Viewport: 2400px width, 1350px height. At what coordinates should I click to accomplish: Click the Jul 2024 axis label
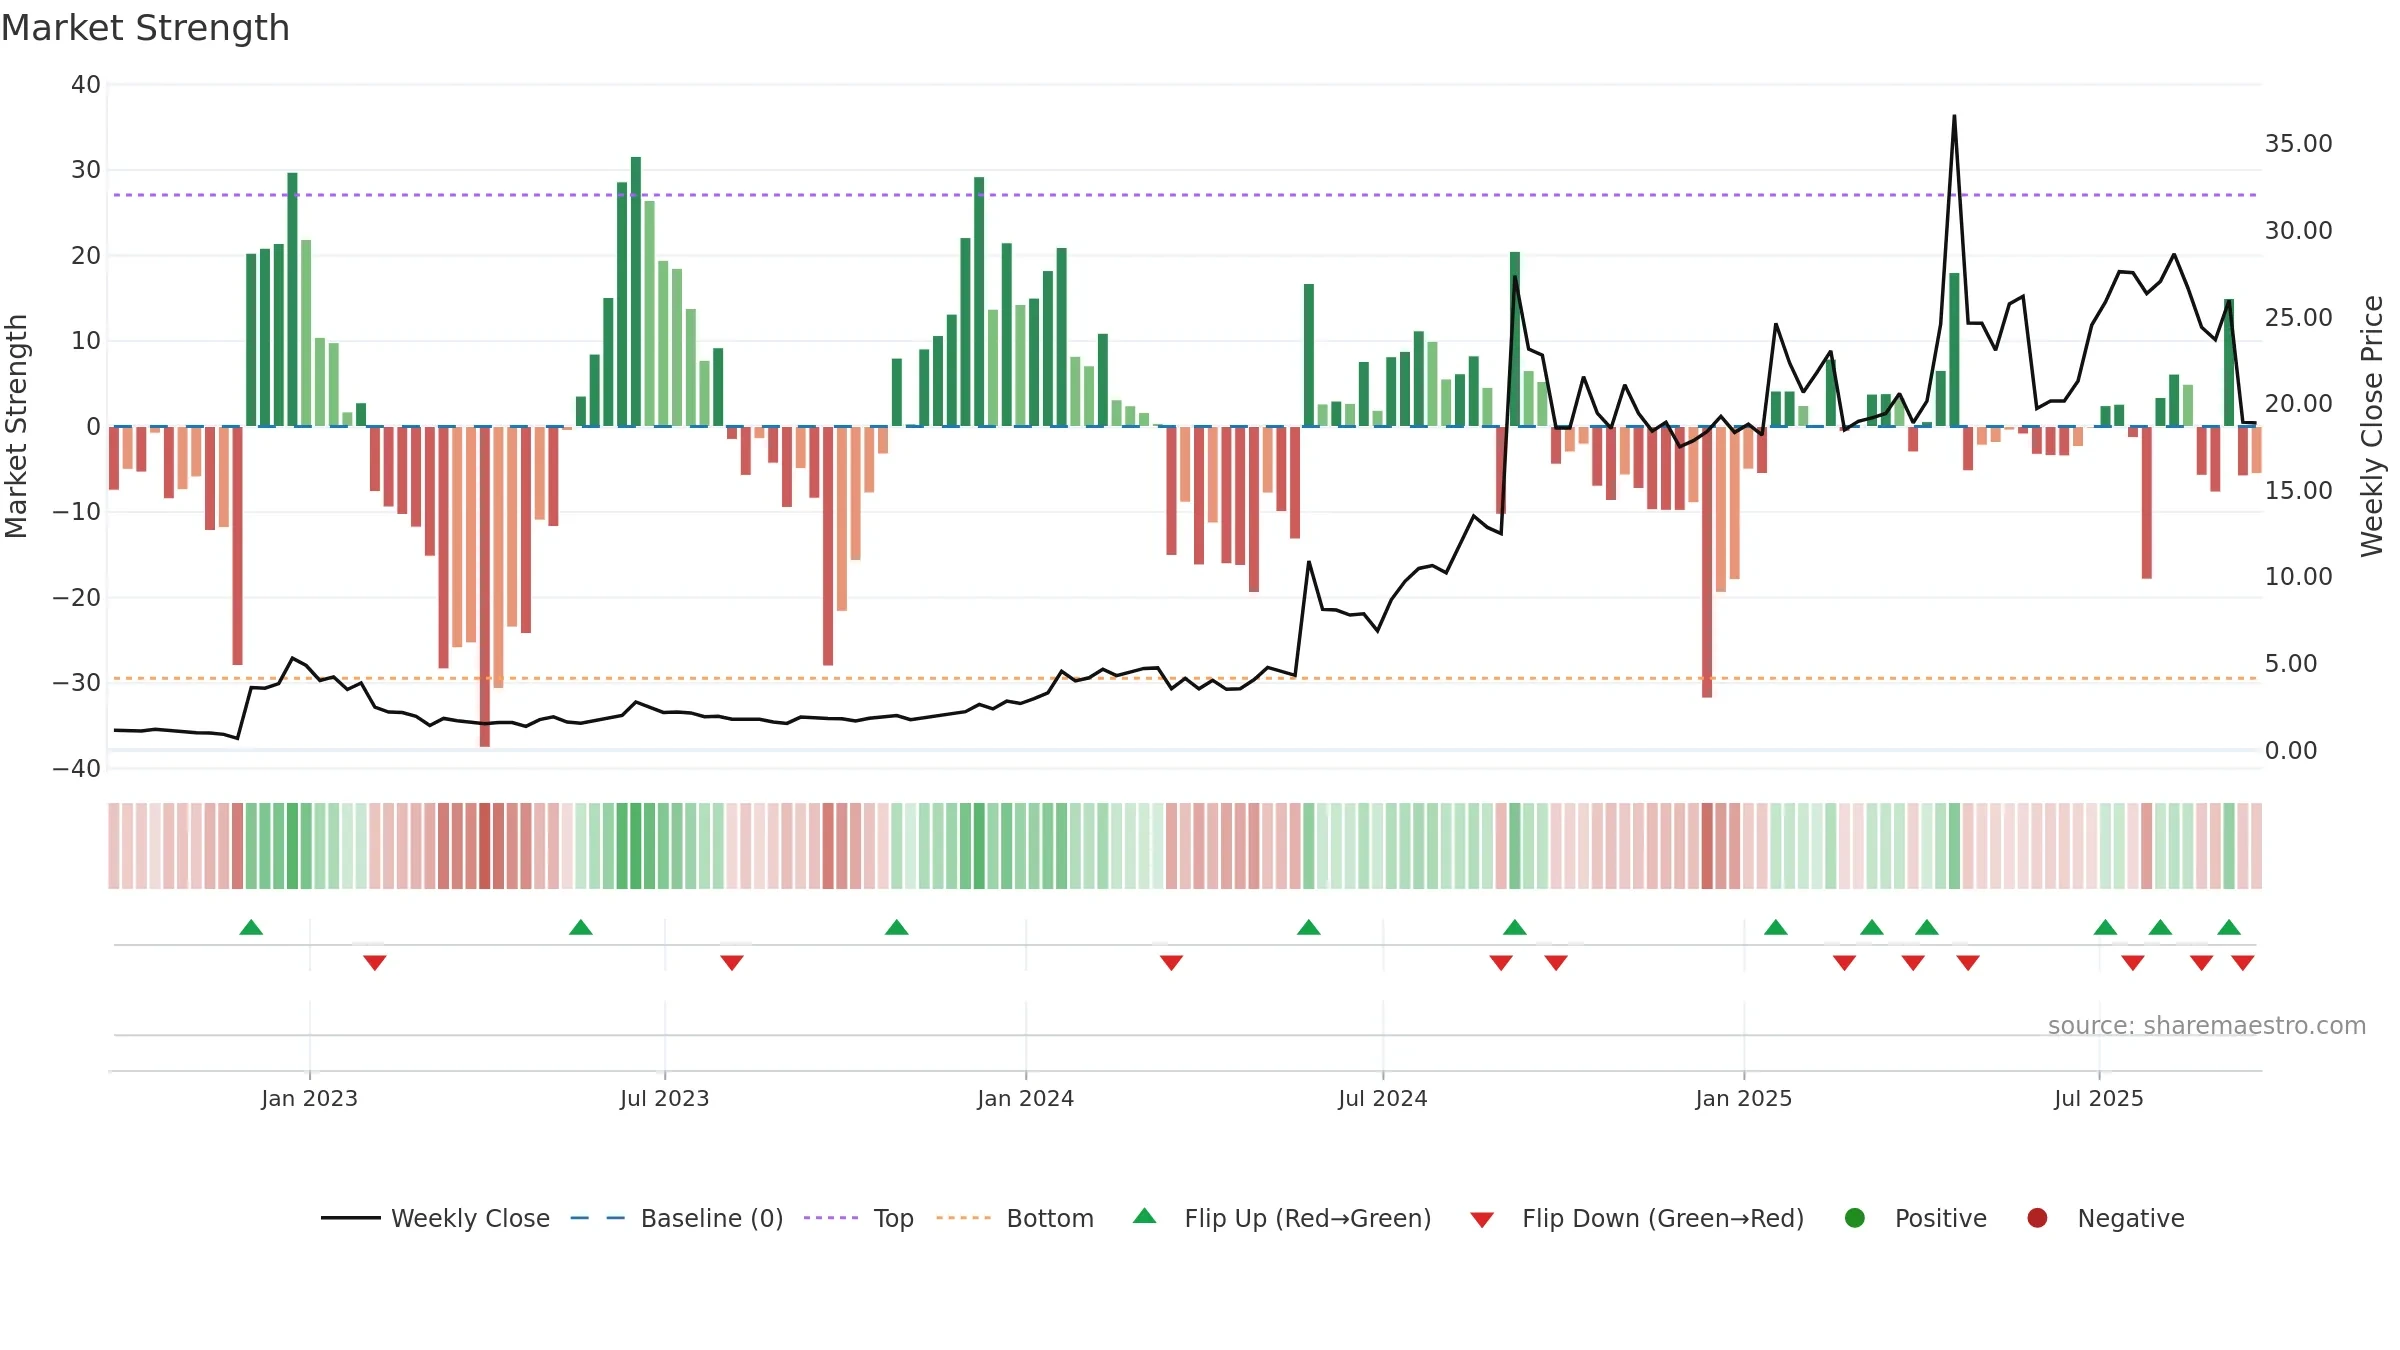click(x=1383, y=1099)
